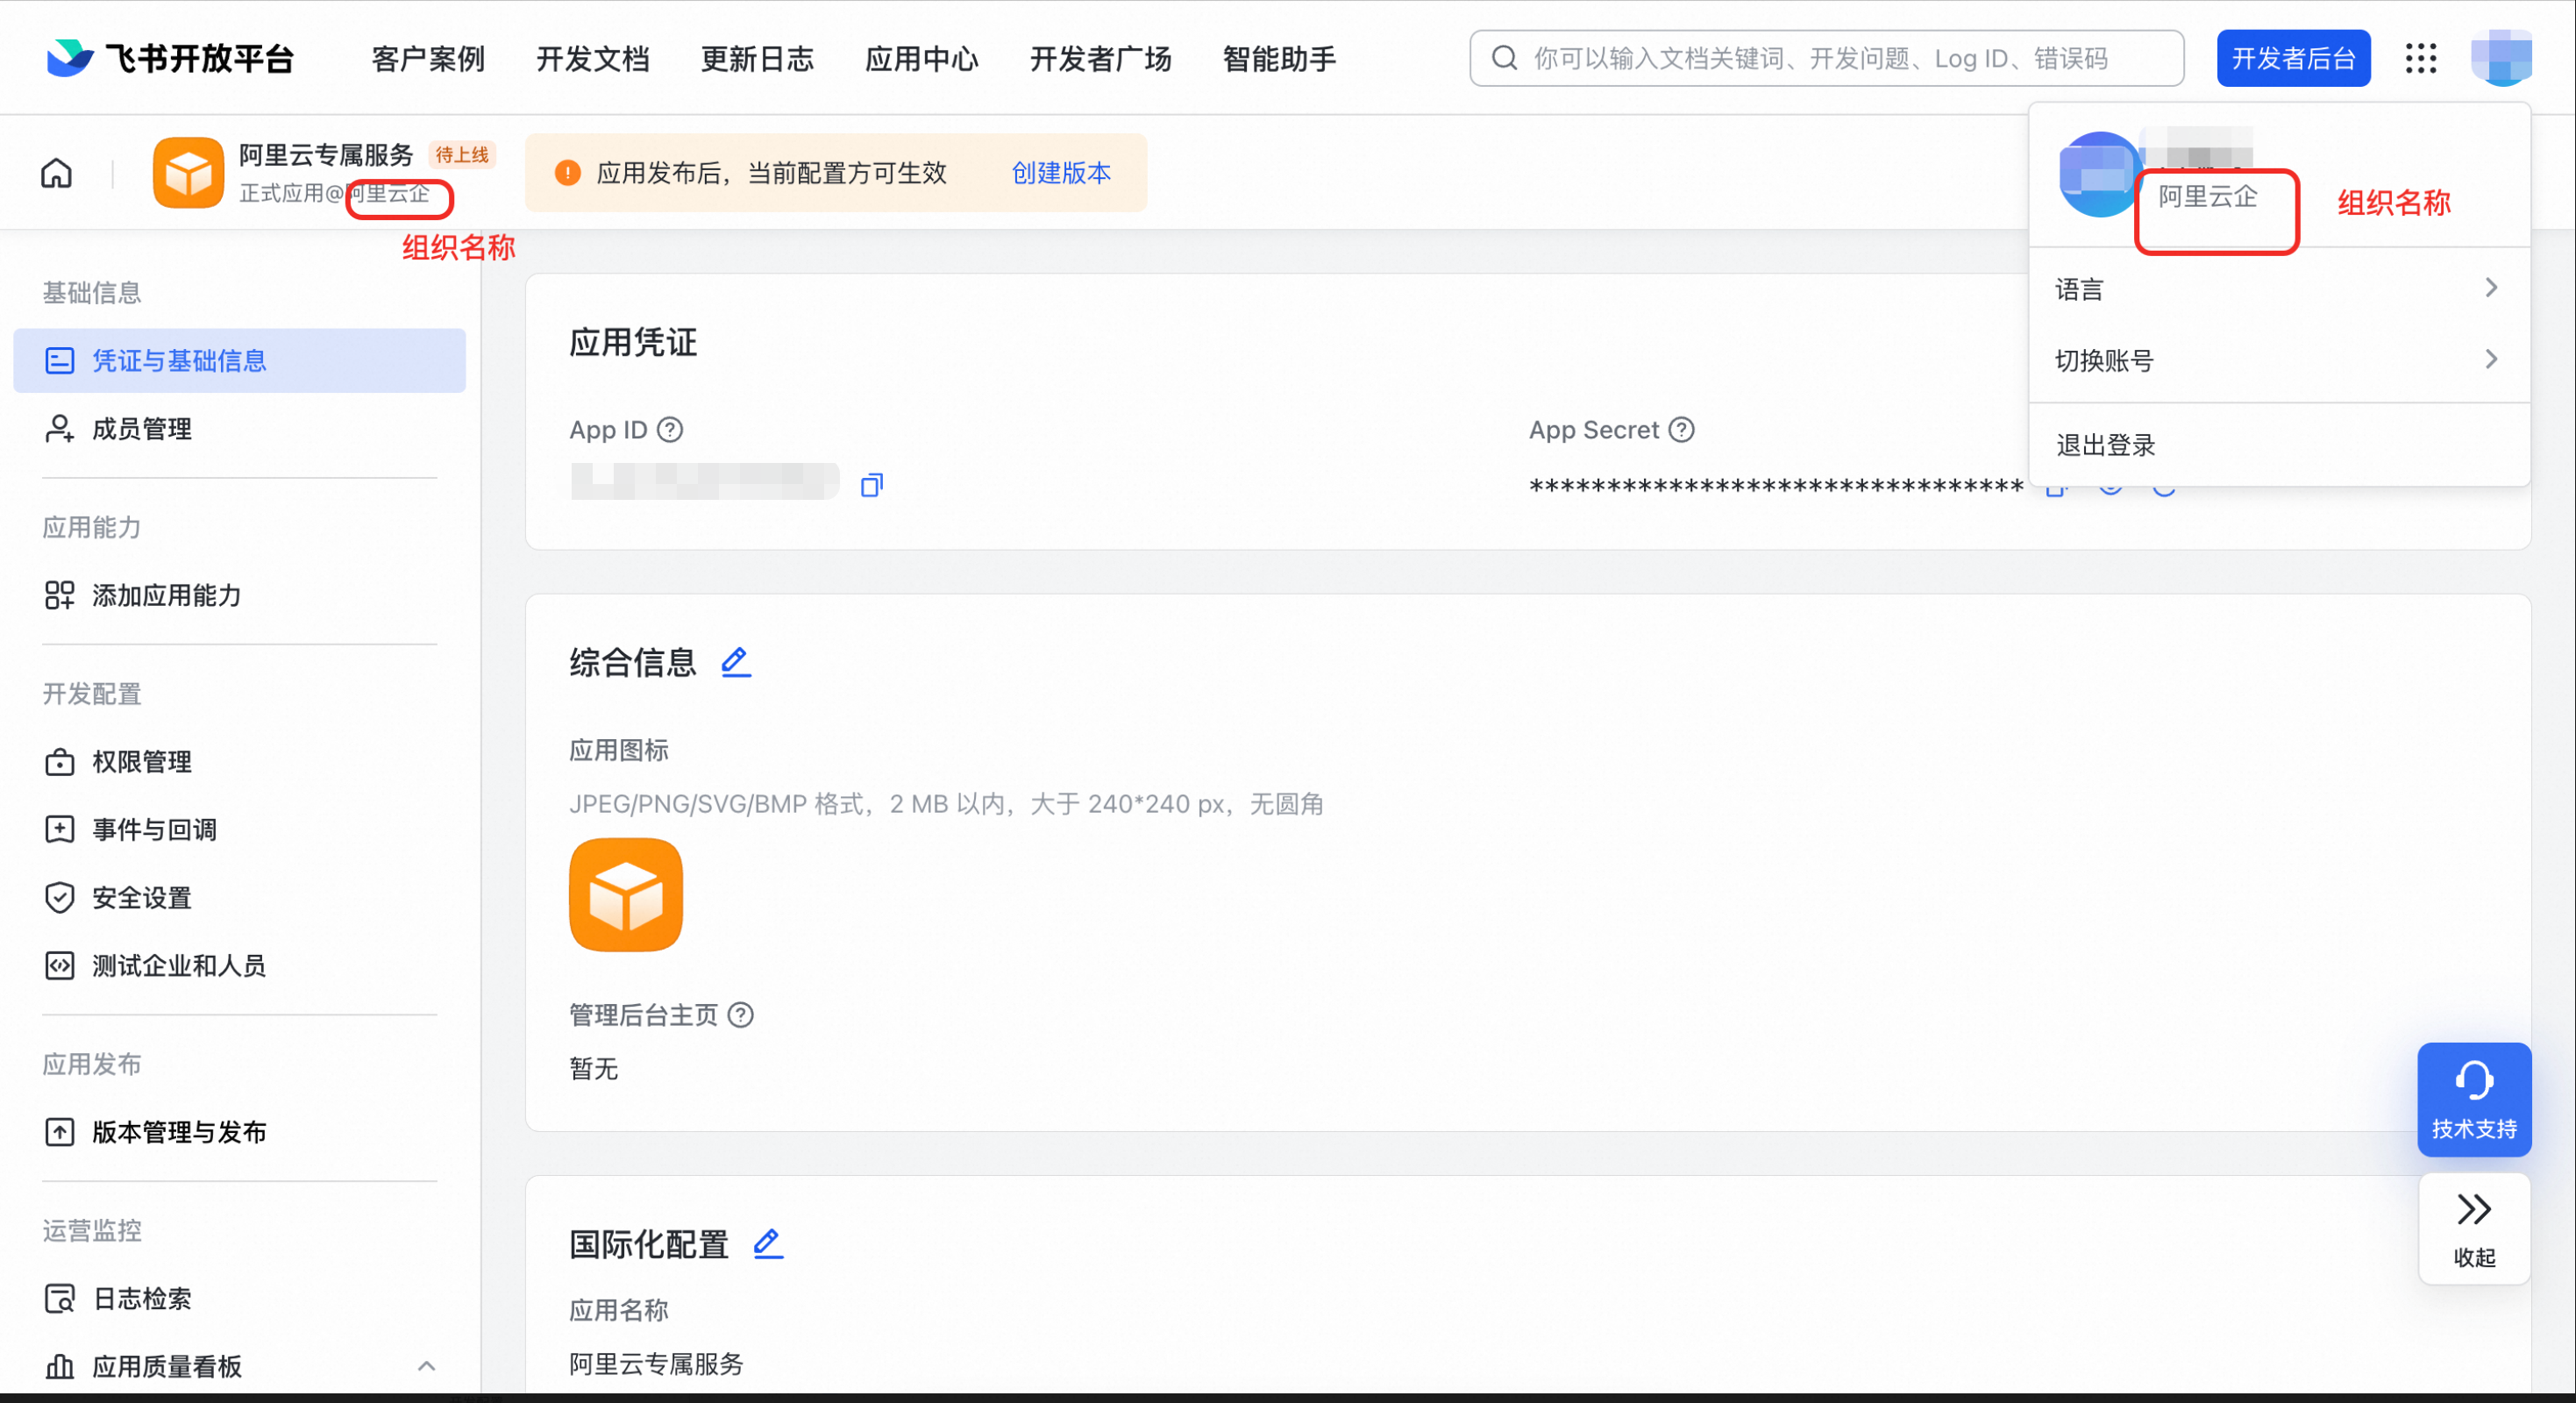2576x1403 pixels.
Task: Copy the App ID with copy icon
Action: [x=871, y=486]
